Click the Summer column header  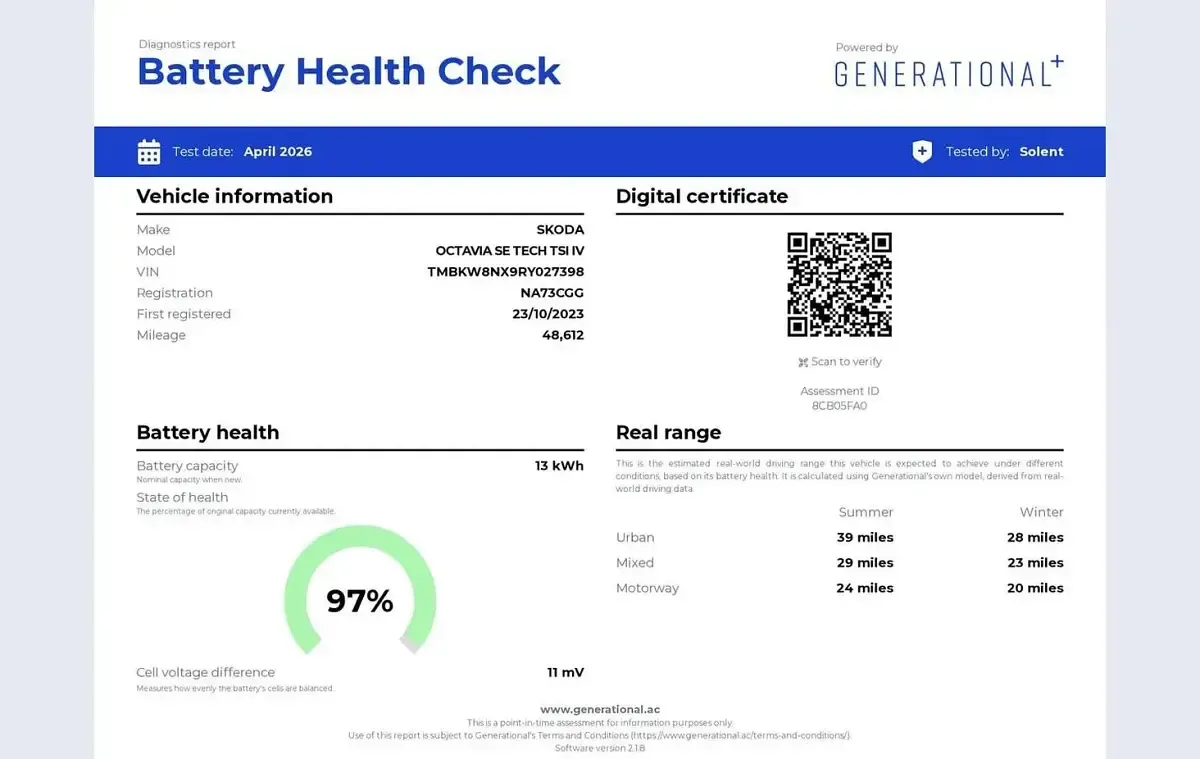tap(866, 512)
